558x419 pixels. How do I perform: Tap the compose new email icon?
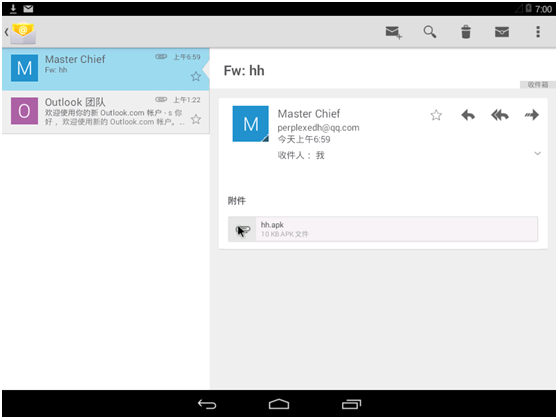[394, 32]
